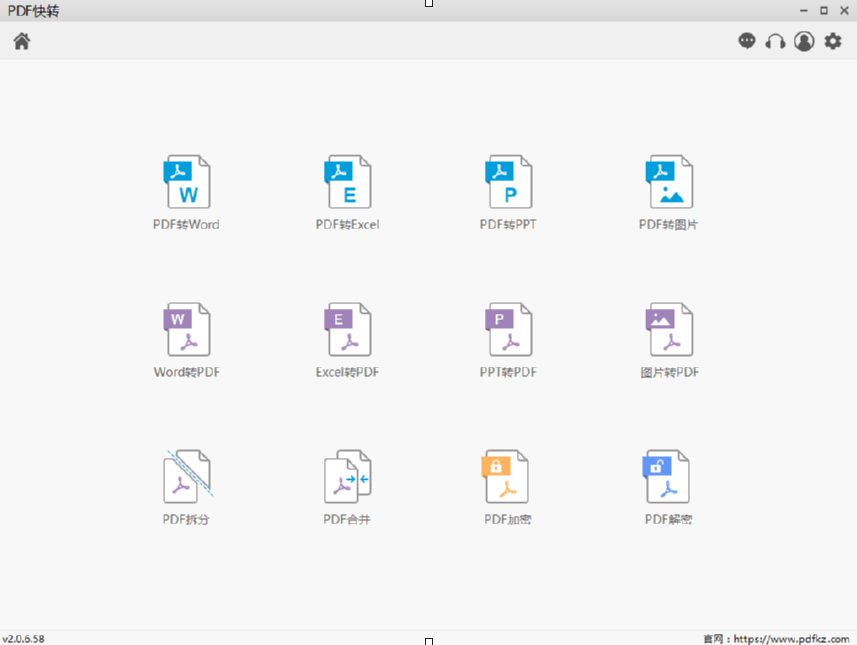Viewport: 857px width, 645px height.
Task: Maximize the PDF快转 window
Action: pos(824,10)
